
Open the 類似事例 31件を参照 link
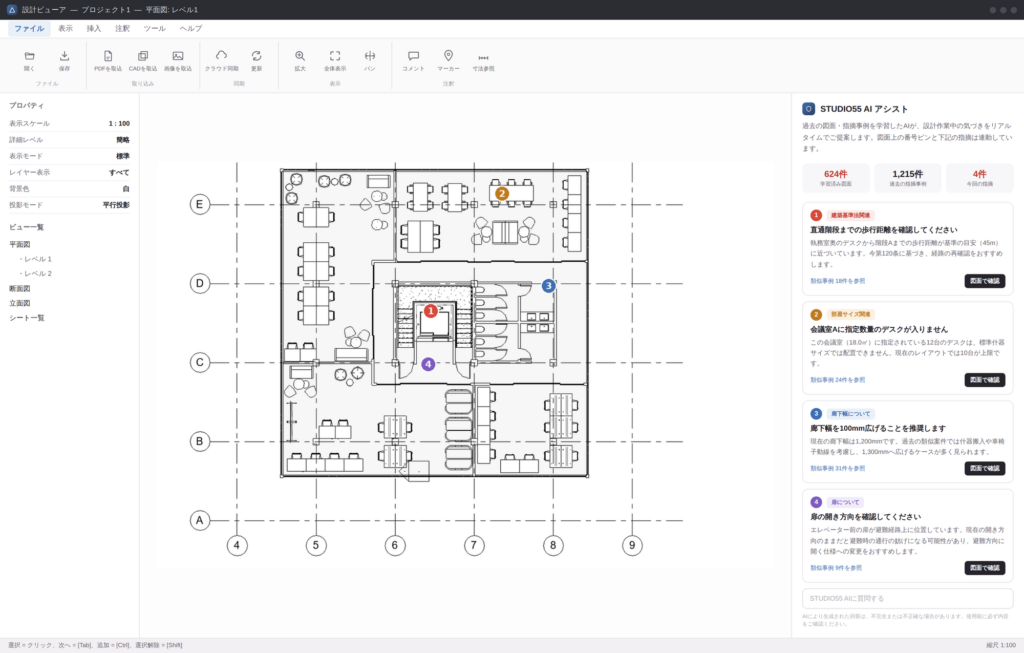[837, 468]
